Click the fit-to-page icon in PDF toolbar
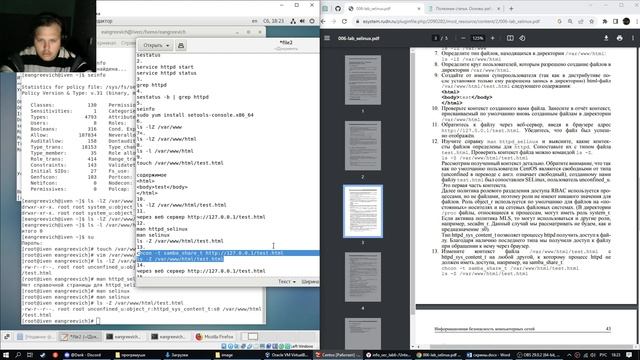Viewport: 640px width, 360px height. (x=510, y=38)
